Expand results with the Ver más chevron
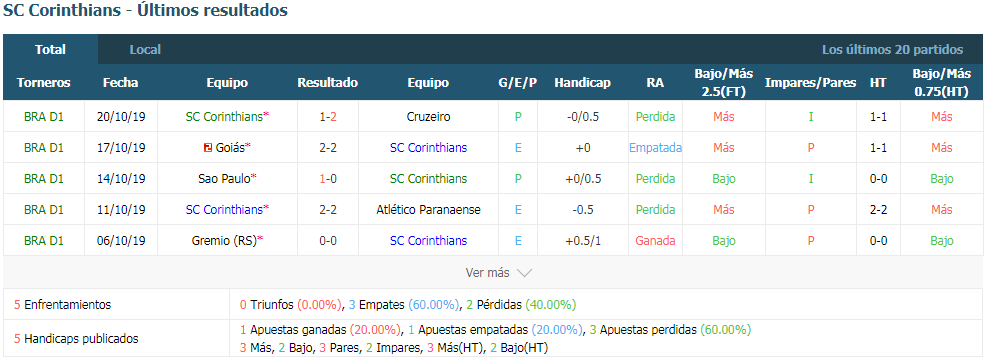984x364 pixels. [x=525, y=273]
